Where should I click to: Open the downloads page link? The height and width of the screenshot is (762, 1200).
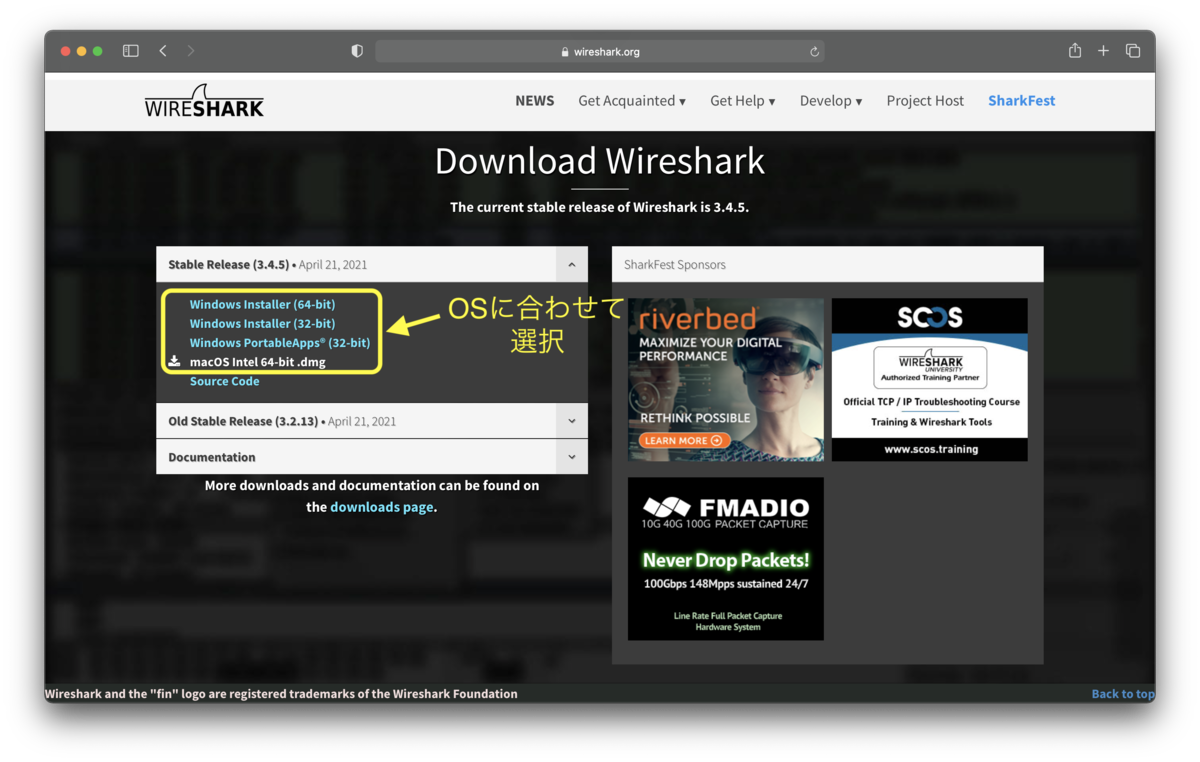(382, 507)
